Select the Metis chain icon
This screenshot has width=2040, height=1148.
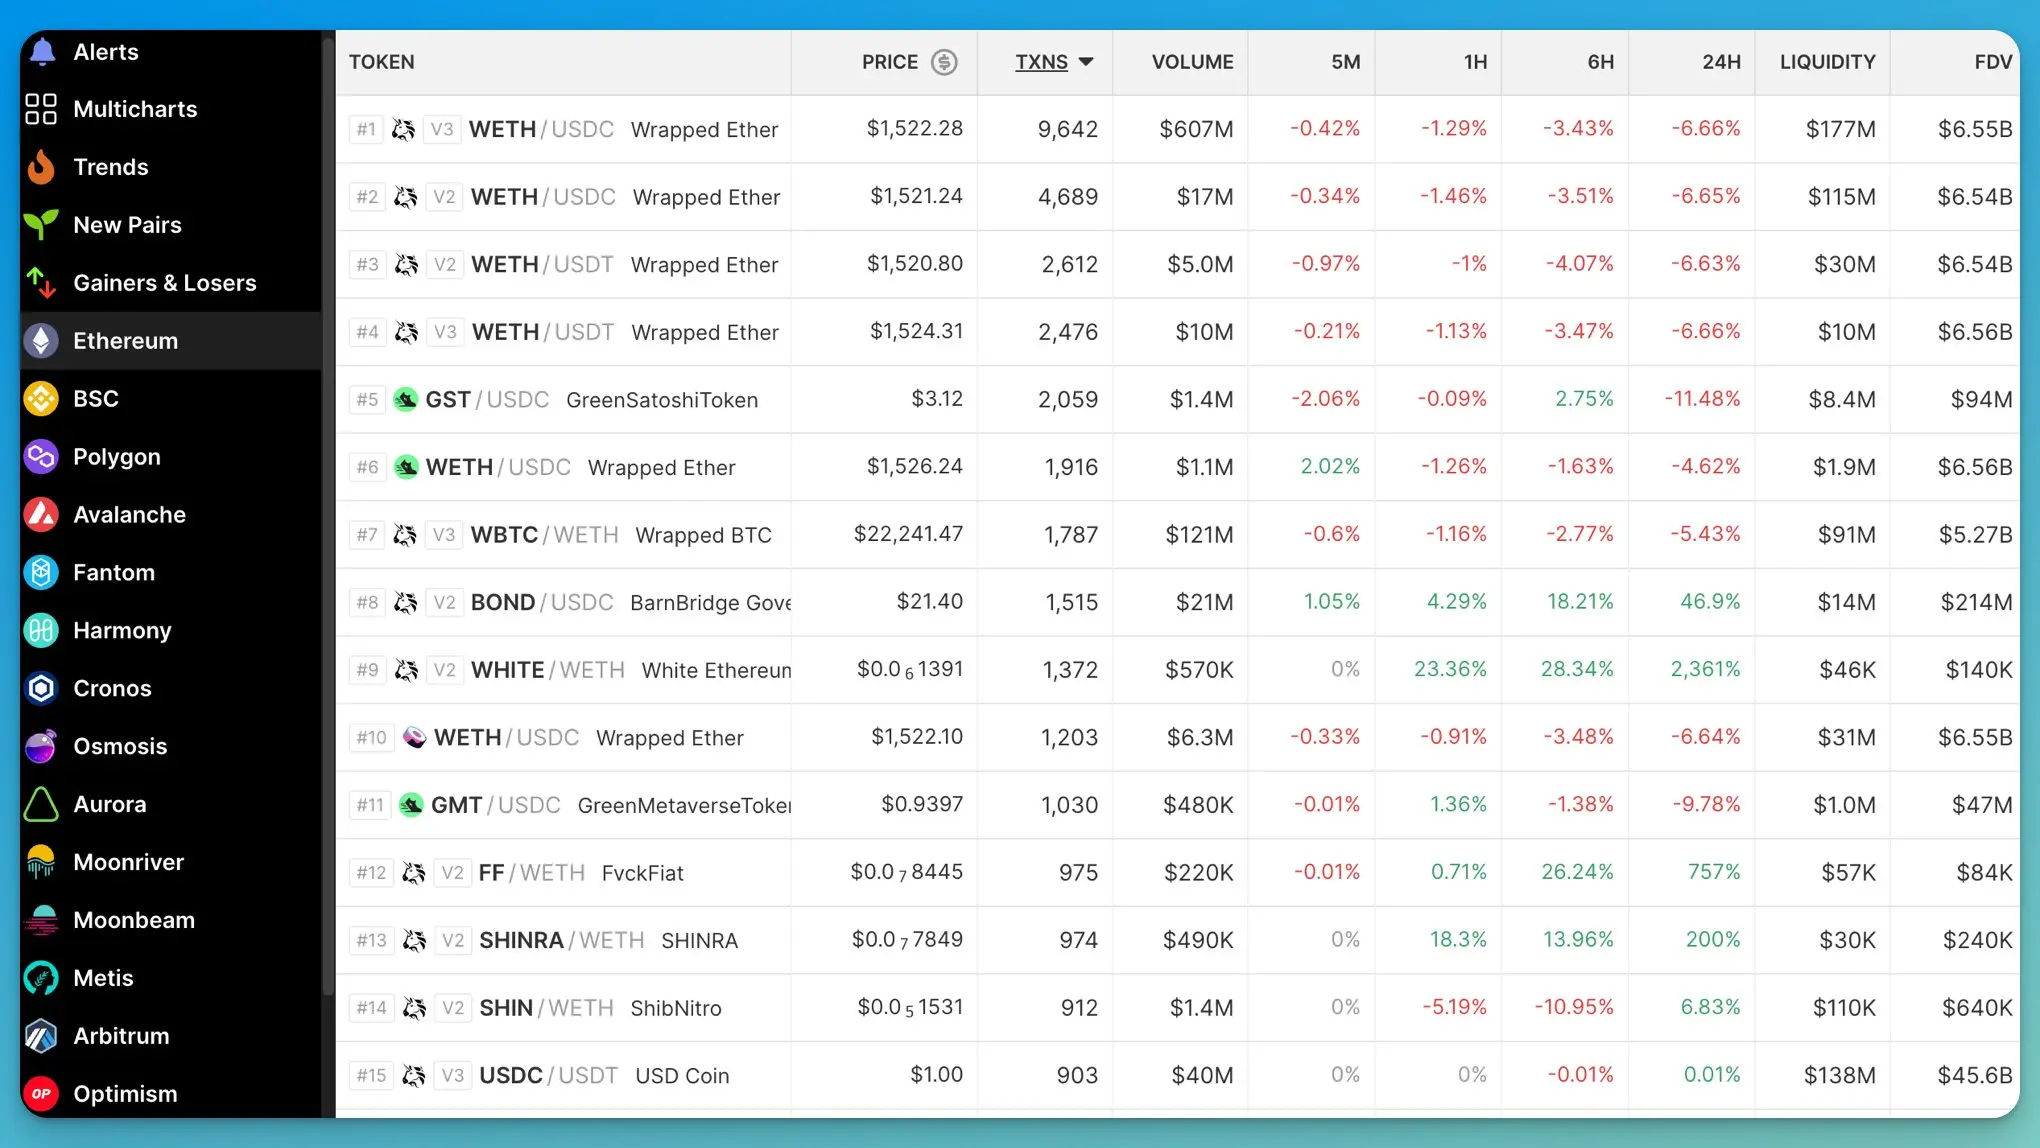pos(41,979)
